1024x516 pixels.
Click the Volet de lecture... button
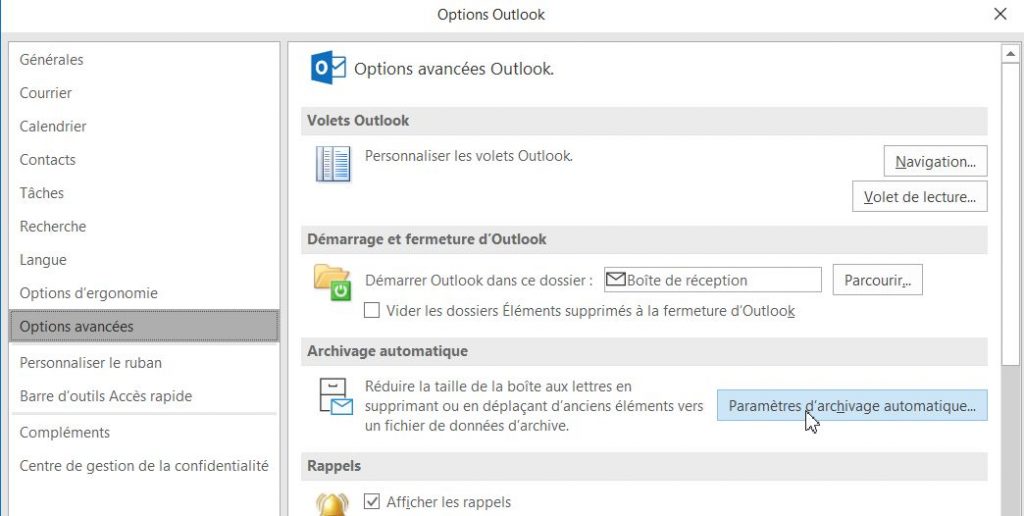(x=919, y=197)
